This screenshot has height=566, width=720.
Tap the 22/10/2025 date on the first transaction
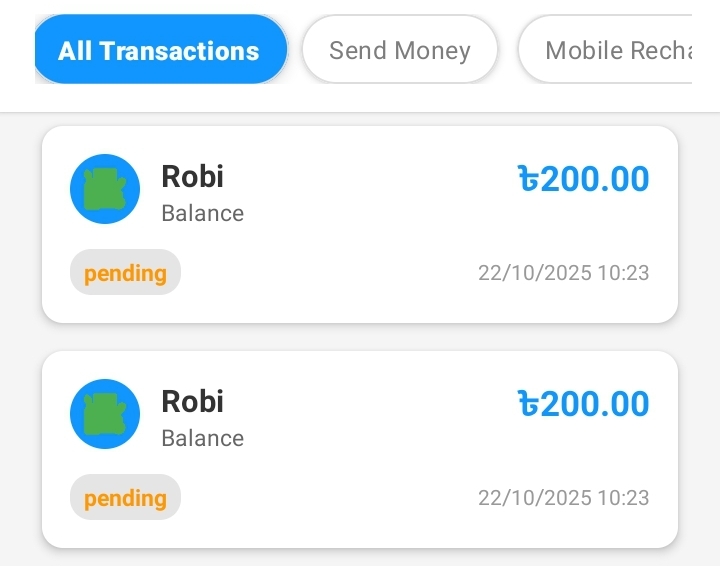click(x=534, y=273)
